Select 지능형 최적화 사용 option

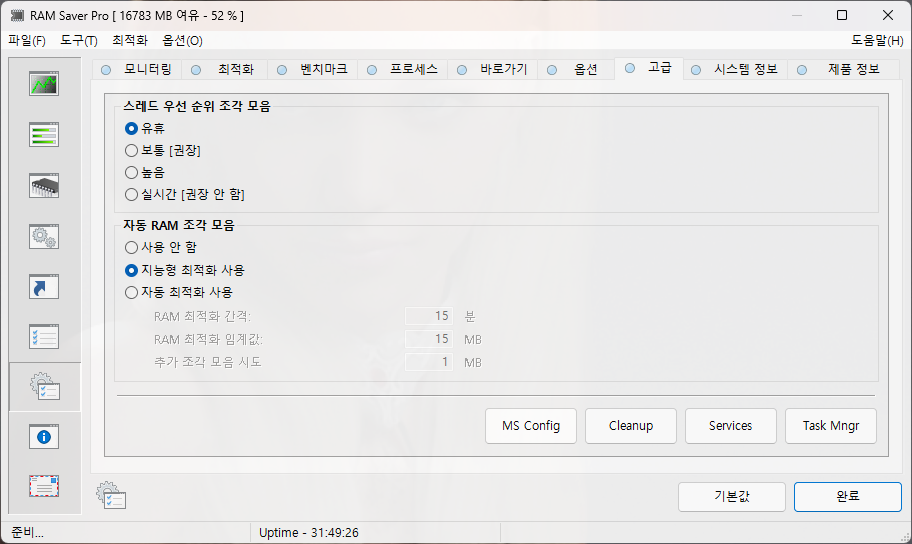tap(185, 271)
